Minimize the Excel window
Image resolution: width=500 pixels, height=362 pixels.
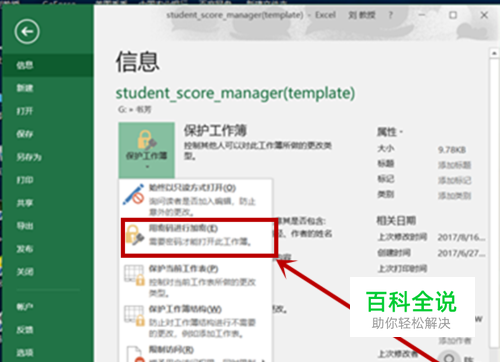click(422, 15)
